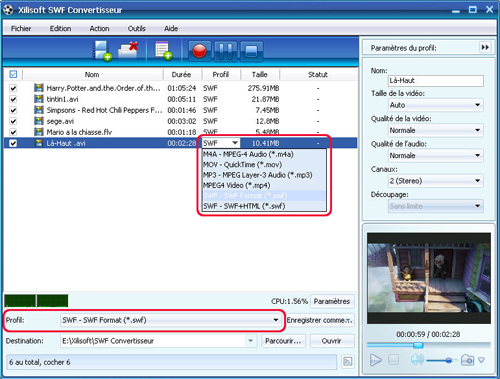This screenshot has width=500, height=379.
Task: Choose SWF - SWF Format (*.swf) option
Action: click(264, 195)
